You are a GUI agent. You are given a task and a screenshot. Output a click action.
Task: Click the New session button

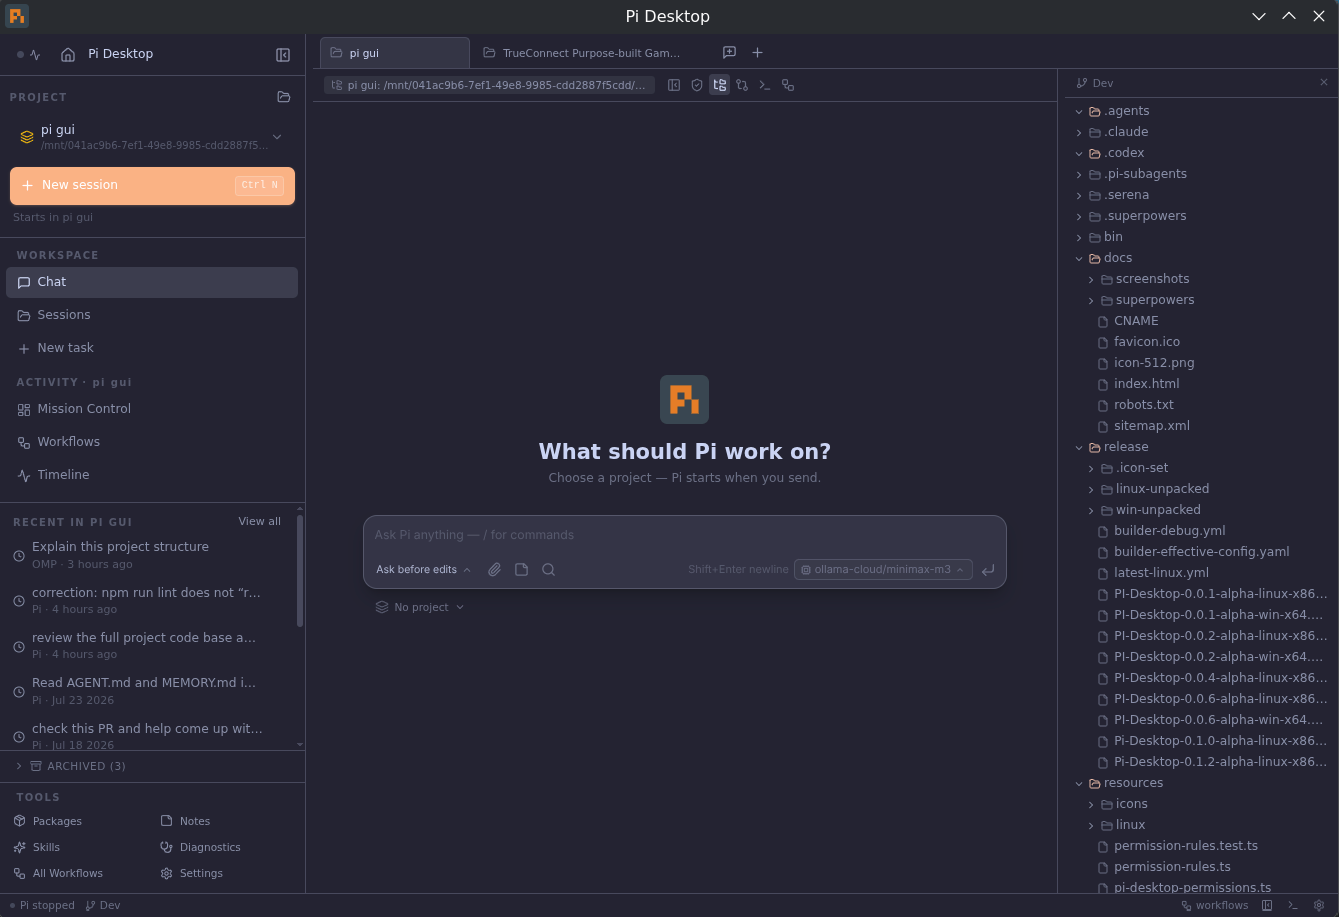click(152, 185)
